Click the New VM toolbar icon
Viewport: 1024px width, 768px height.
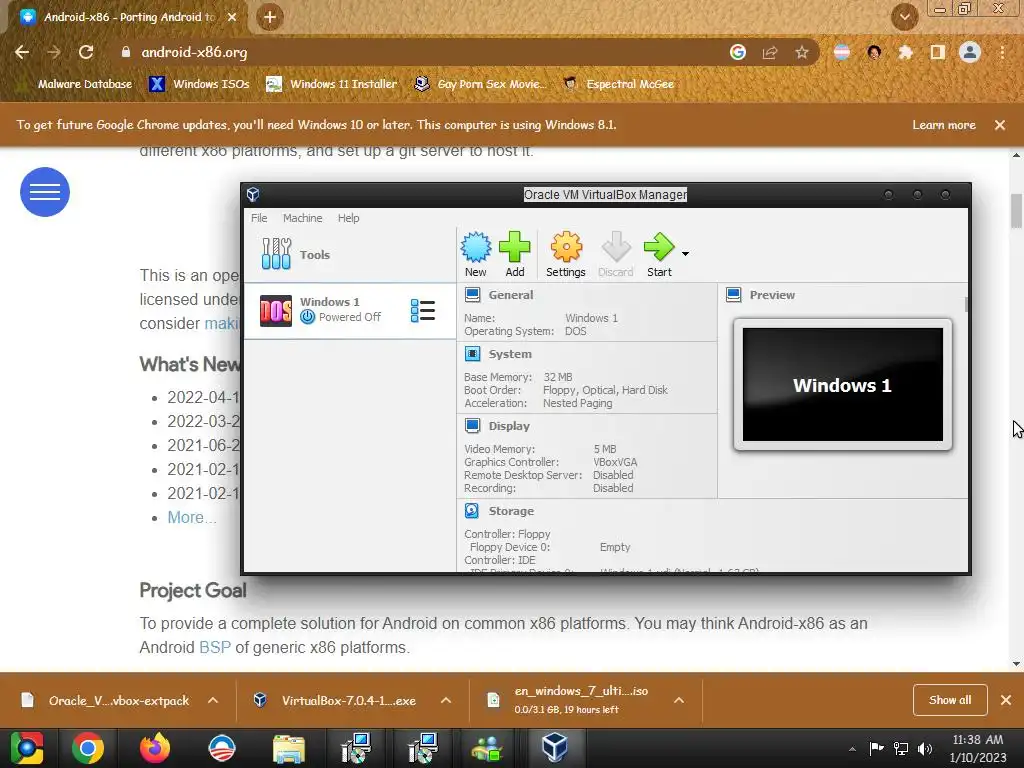475,254
